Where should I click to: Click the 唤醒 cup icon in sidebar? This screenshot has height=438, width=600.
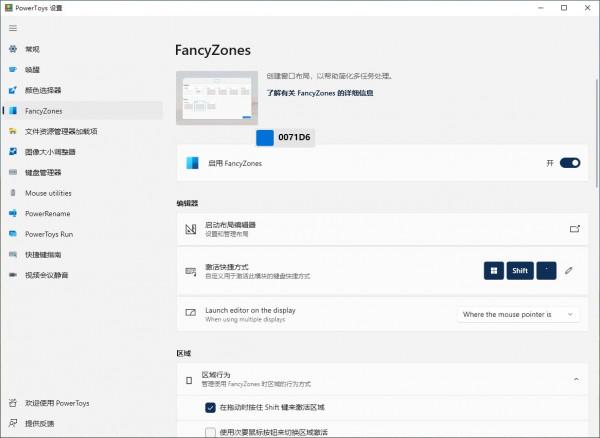[x=13, y=70]
